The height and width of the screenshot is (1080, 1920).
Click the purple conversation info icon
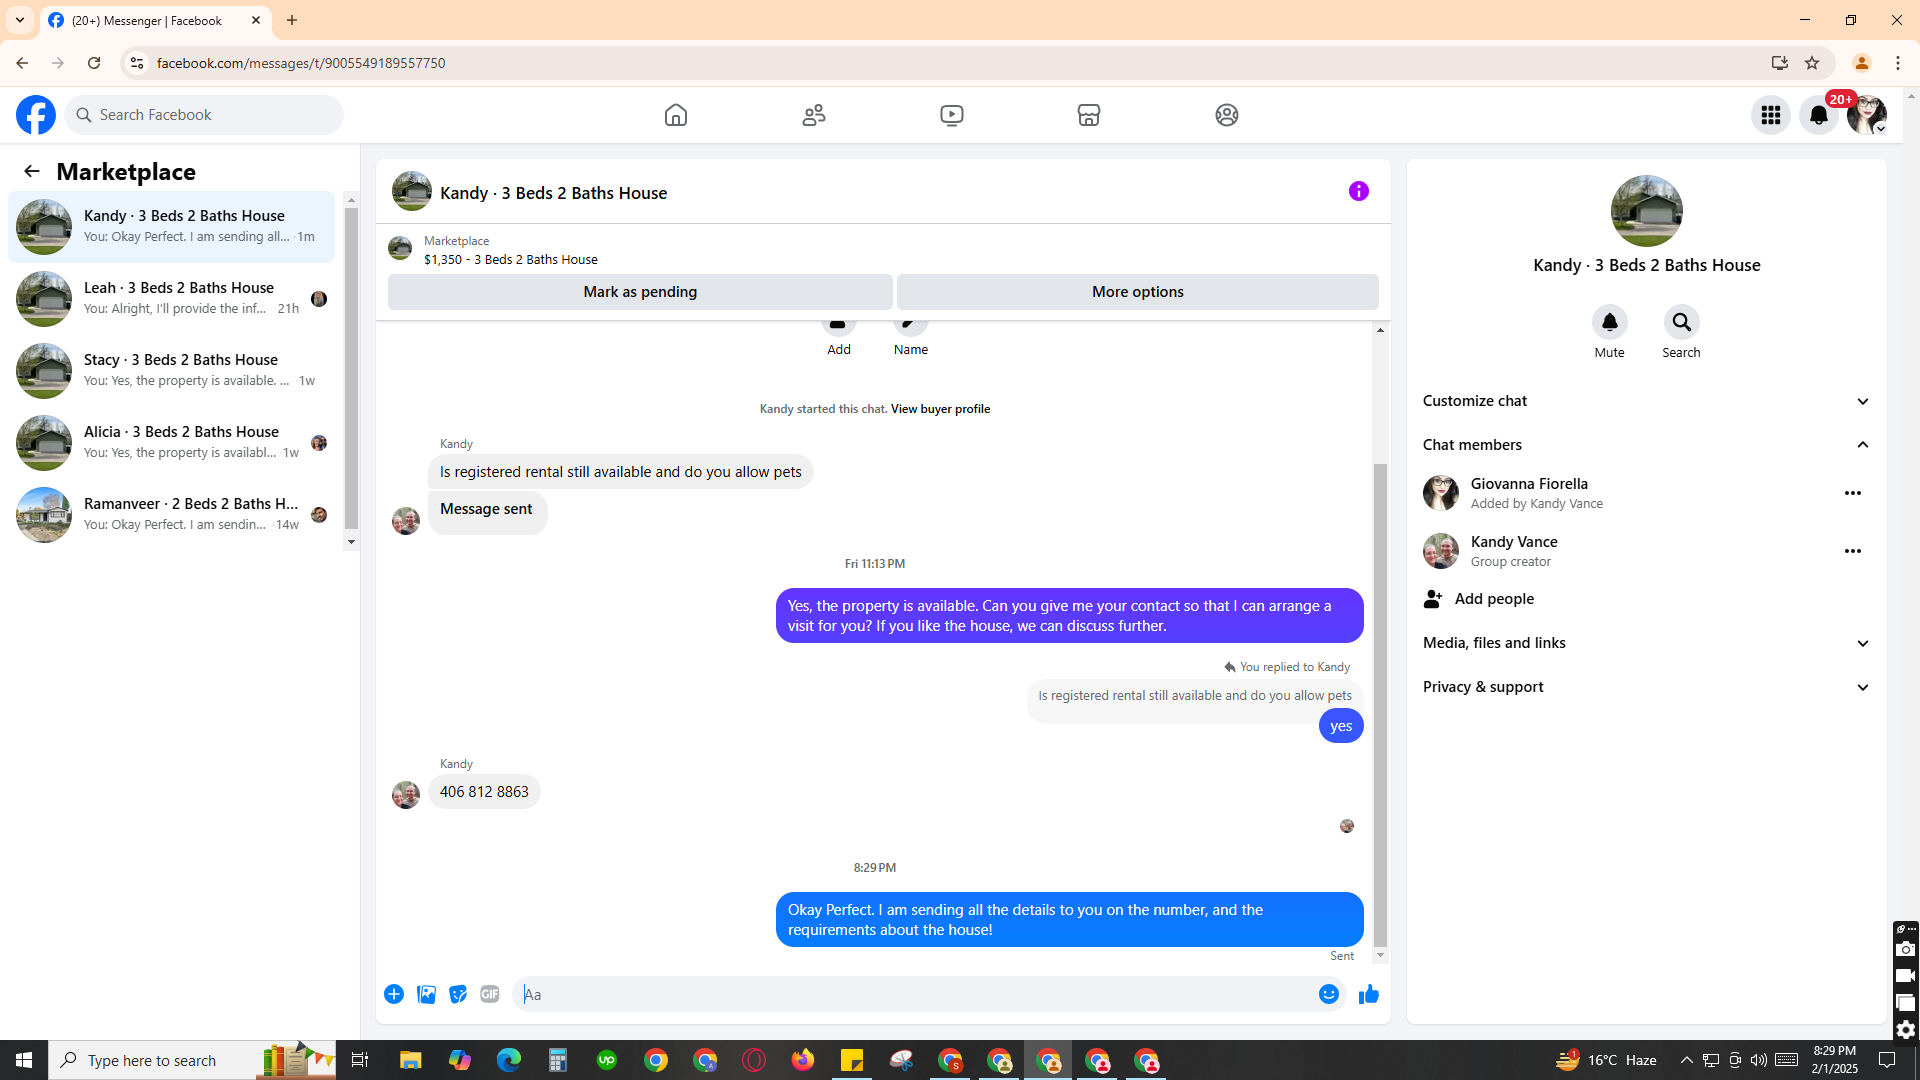pyautogui.click(x=1358, y=191)
